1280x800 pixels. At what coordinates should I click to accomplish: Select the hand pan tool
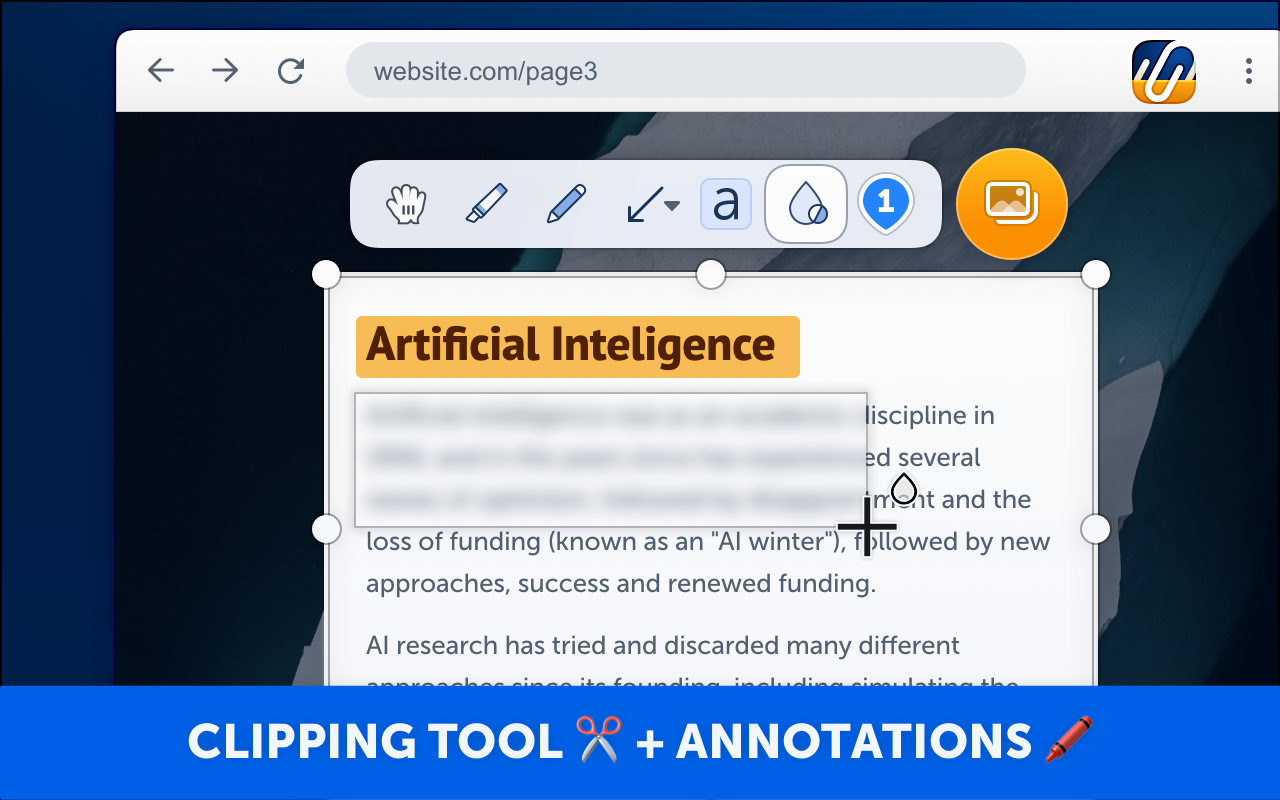pyautogui.click(x=406, y=204)
